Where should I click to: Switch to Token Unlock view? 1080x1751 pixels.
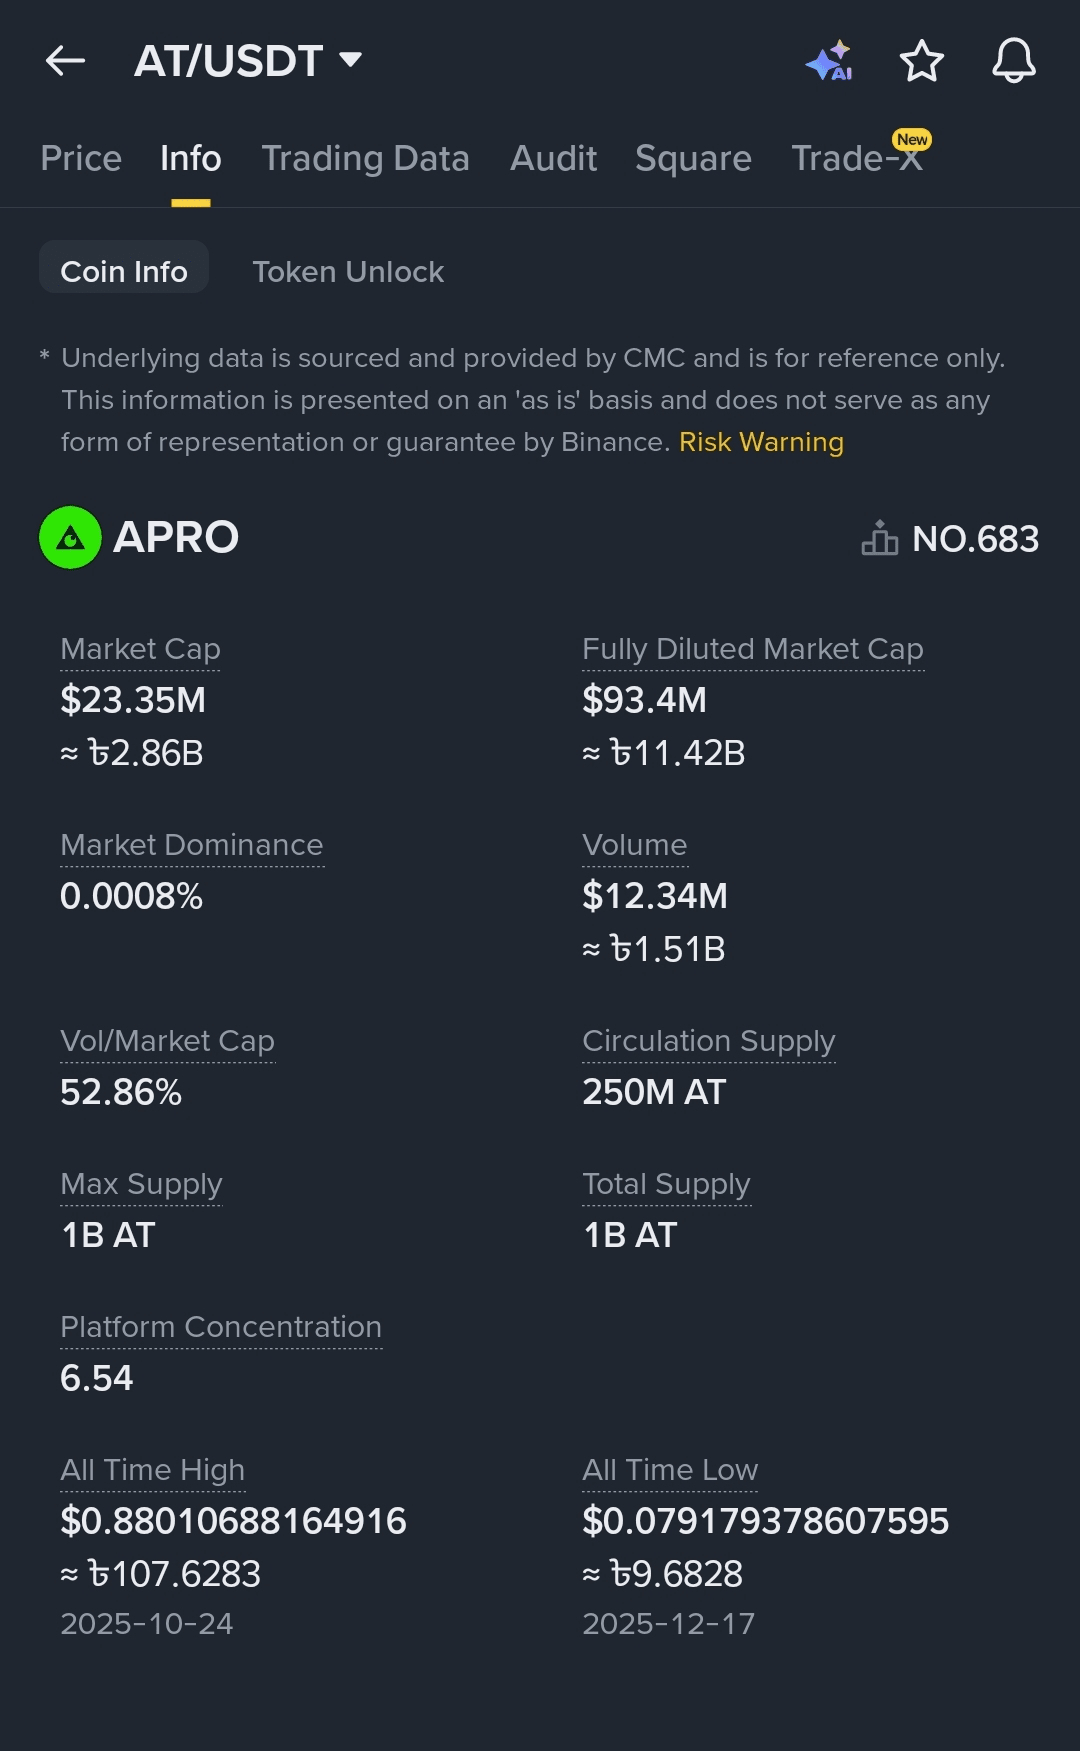[x=348, y=271]
